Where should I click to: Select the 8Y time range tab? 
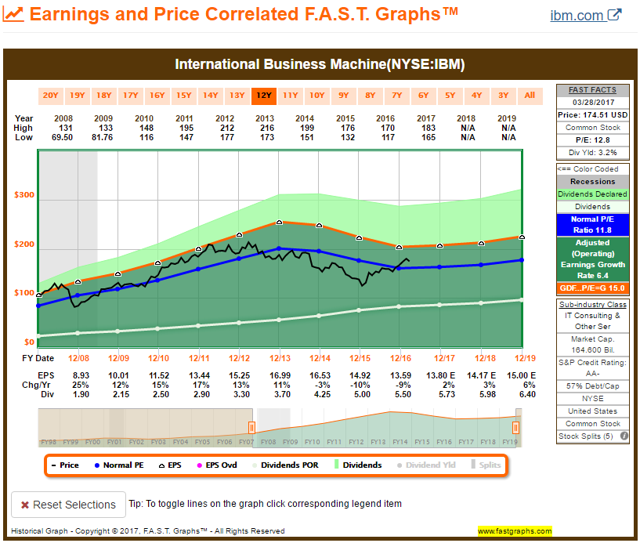pos(370,96)
